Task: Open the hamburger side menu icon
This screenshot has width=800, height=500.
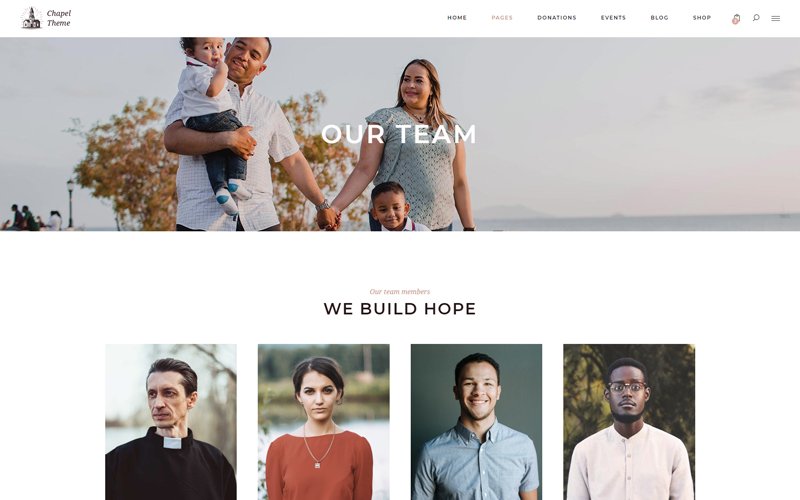Action: click(x=776, y=18)
